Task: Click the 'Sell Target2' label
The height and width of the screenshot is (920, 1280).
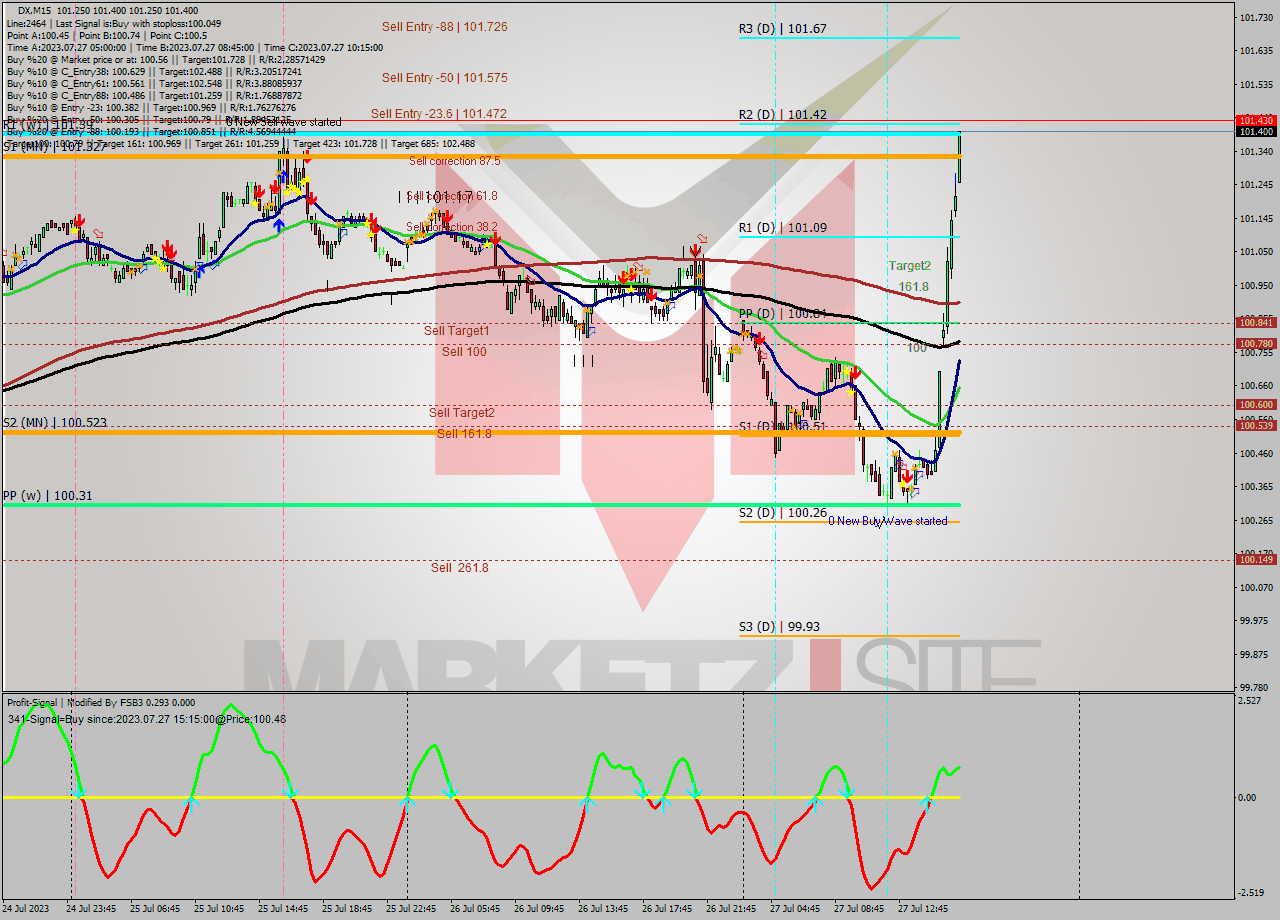Action: click(x=461, y=412)
